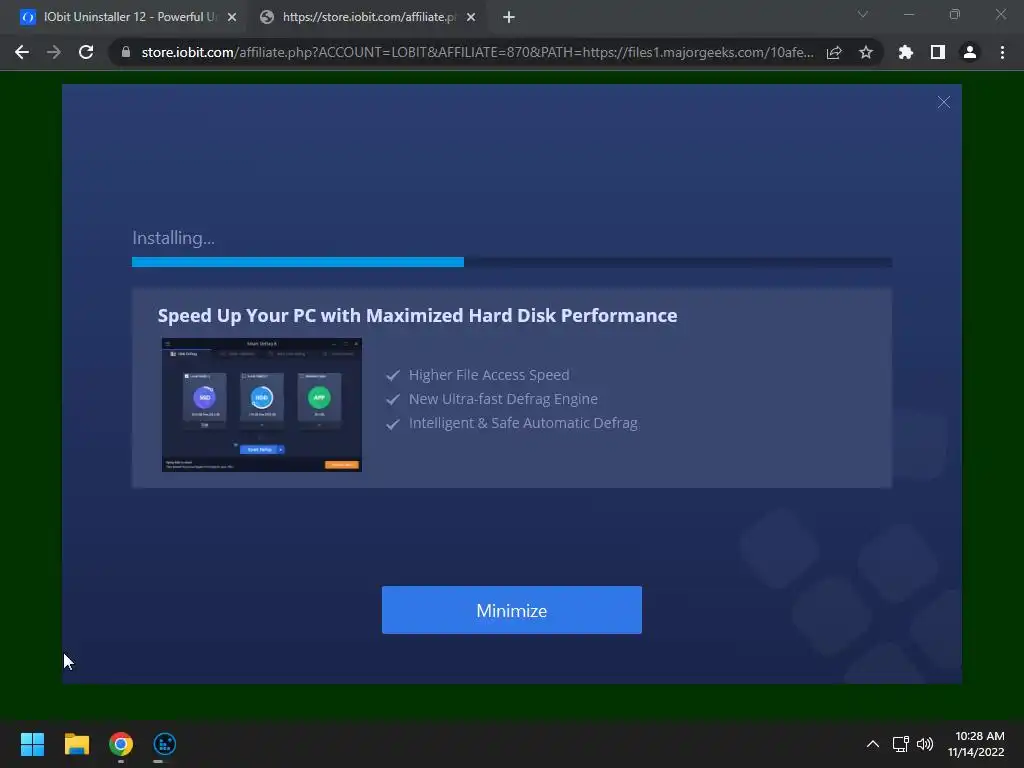Viewport: 1024px width, 768px height.
Task: Reload the current page
Action: (x=86, y=52)
